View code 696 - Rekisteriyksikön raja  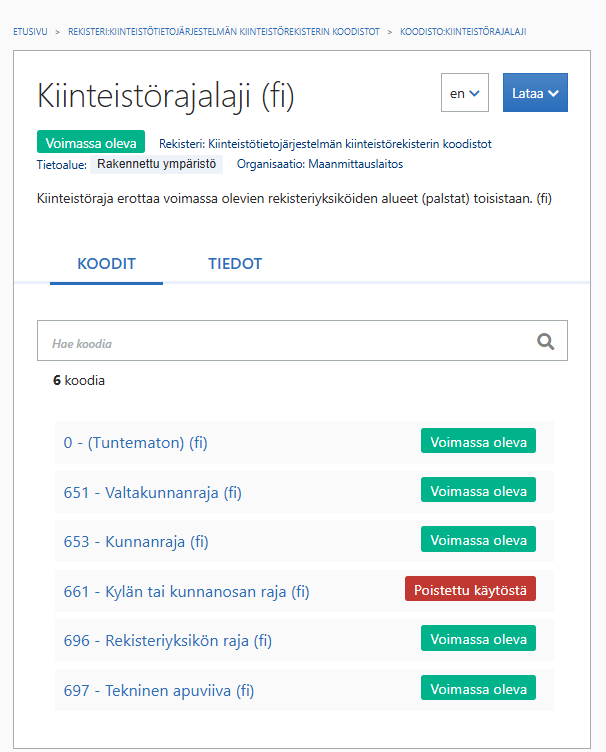(168, 641)
